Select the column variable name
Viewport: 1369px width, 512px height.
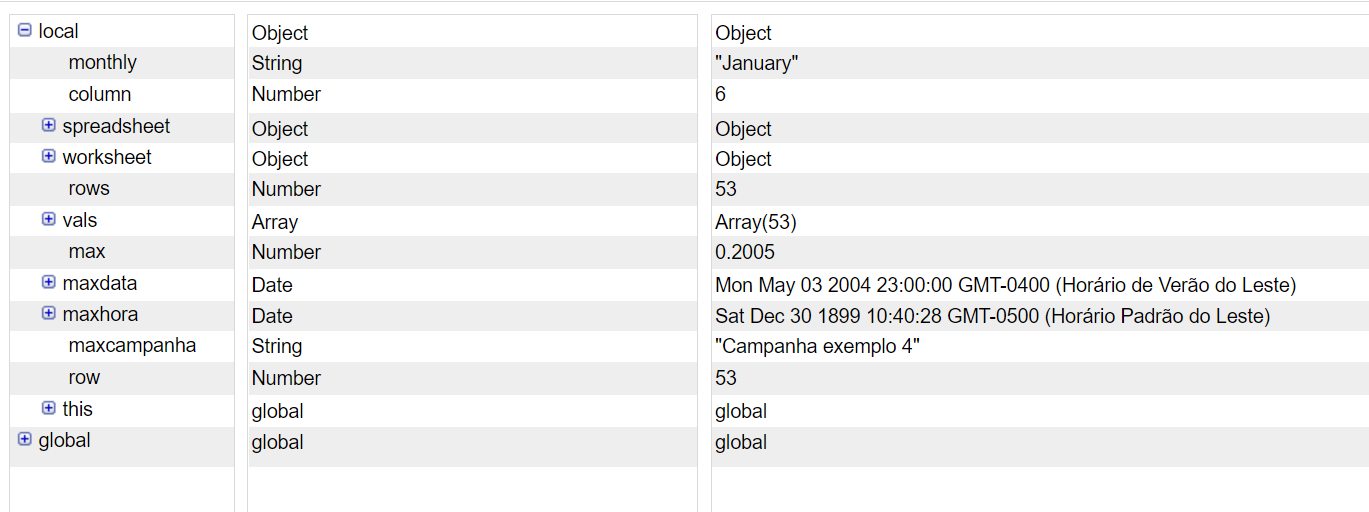pos(100,95)
